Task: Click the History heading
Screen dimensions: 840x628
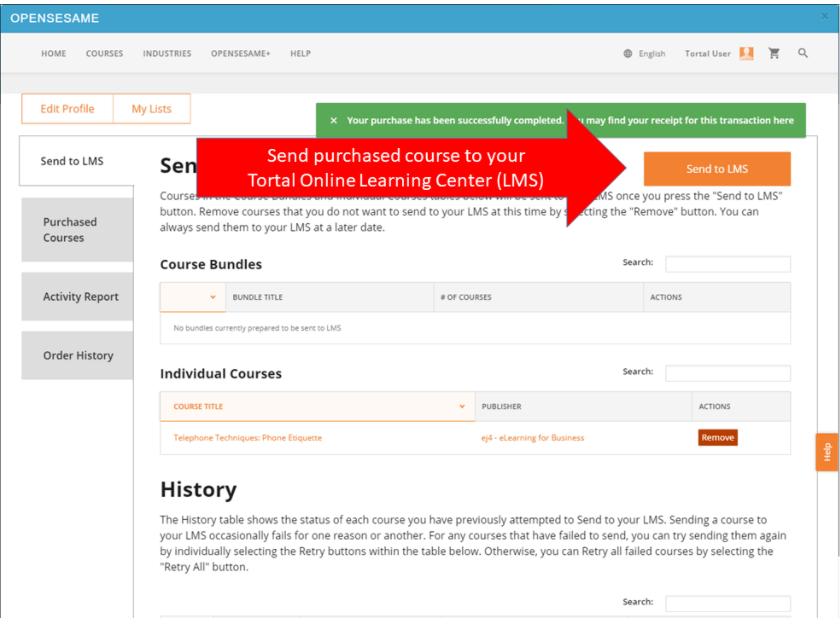Action: (198, 490)
